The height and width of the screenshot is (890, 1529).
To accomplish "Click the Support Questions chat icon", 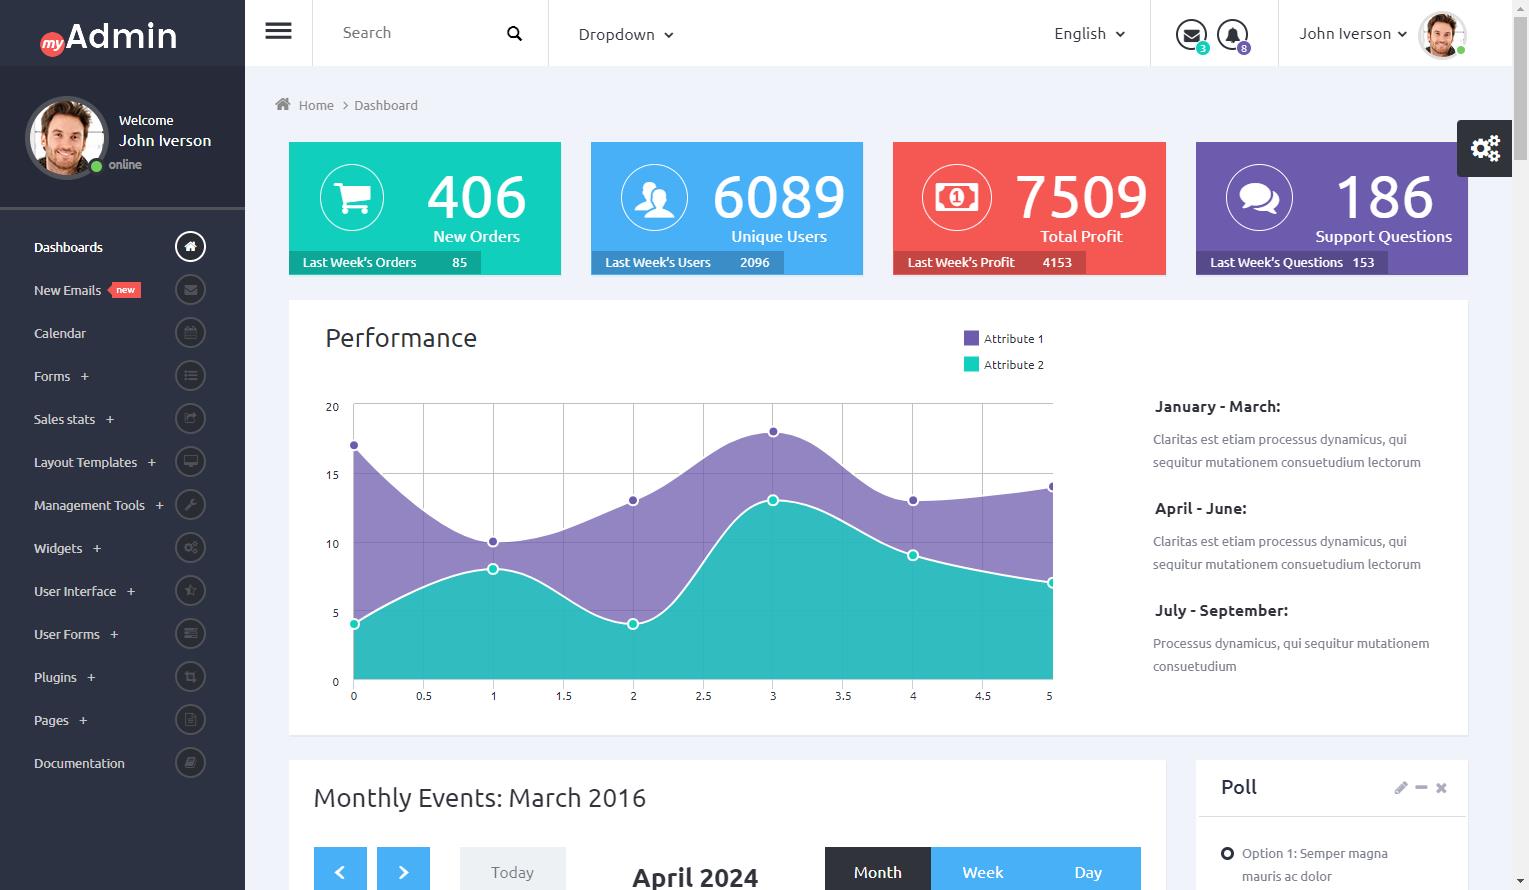I will coord(1259,197).
